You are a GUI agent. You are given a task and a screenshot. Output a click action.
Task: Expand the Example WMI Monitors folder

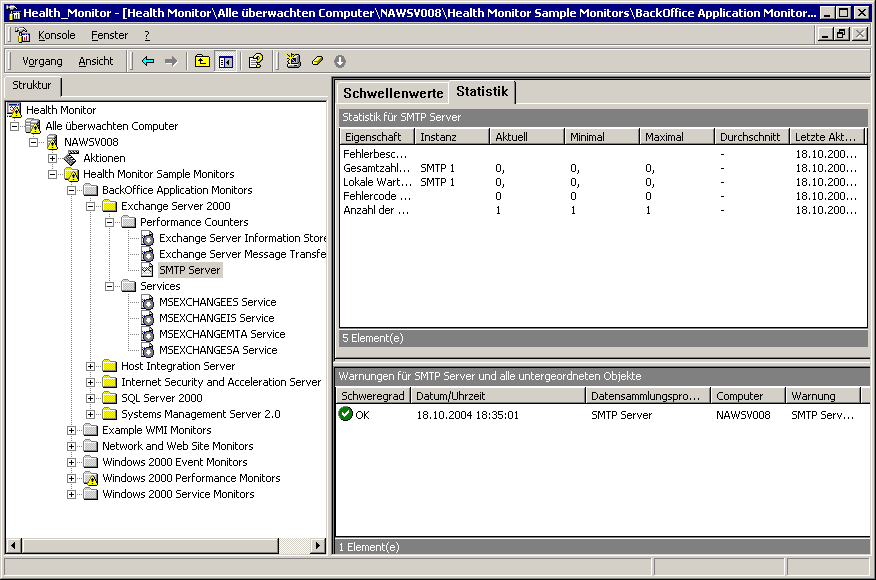pos(72,430)
